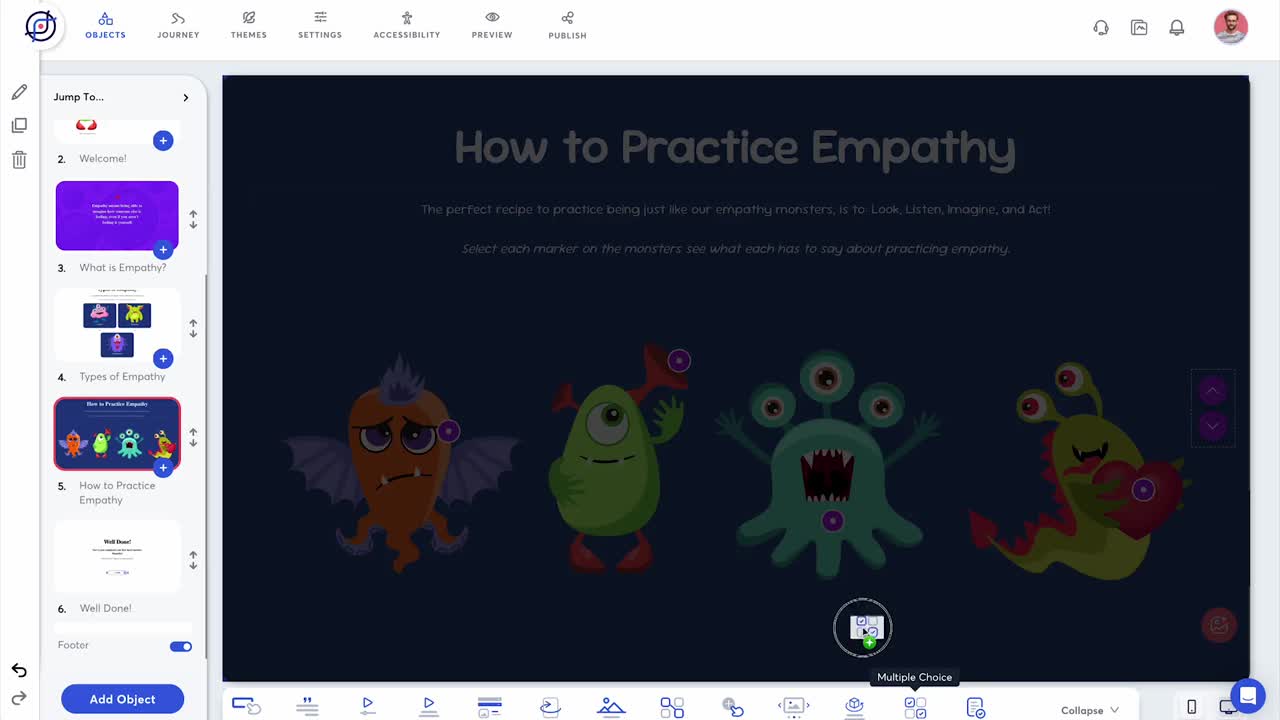Screen dimensions: 1280x720
Task: Open the notifications bell
Action: 1177,28
